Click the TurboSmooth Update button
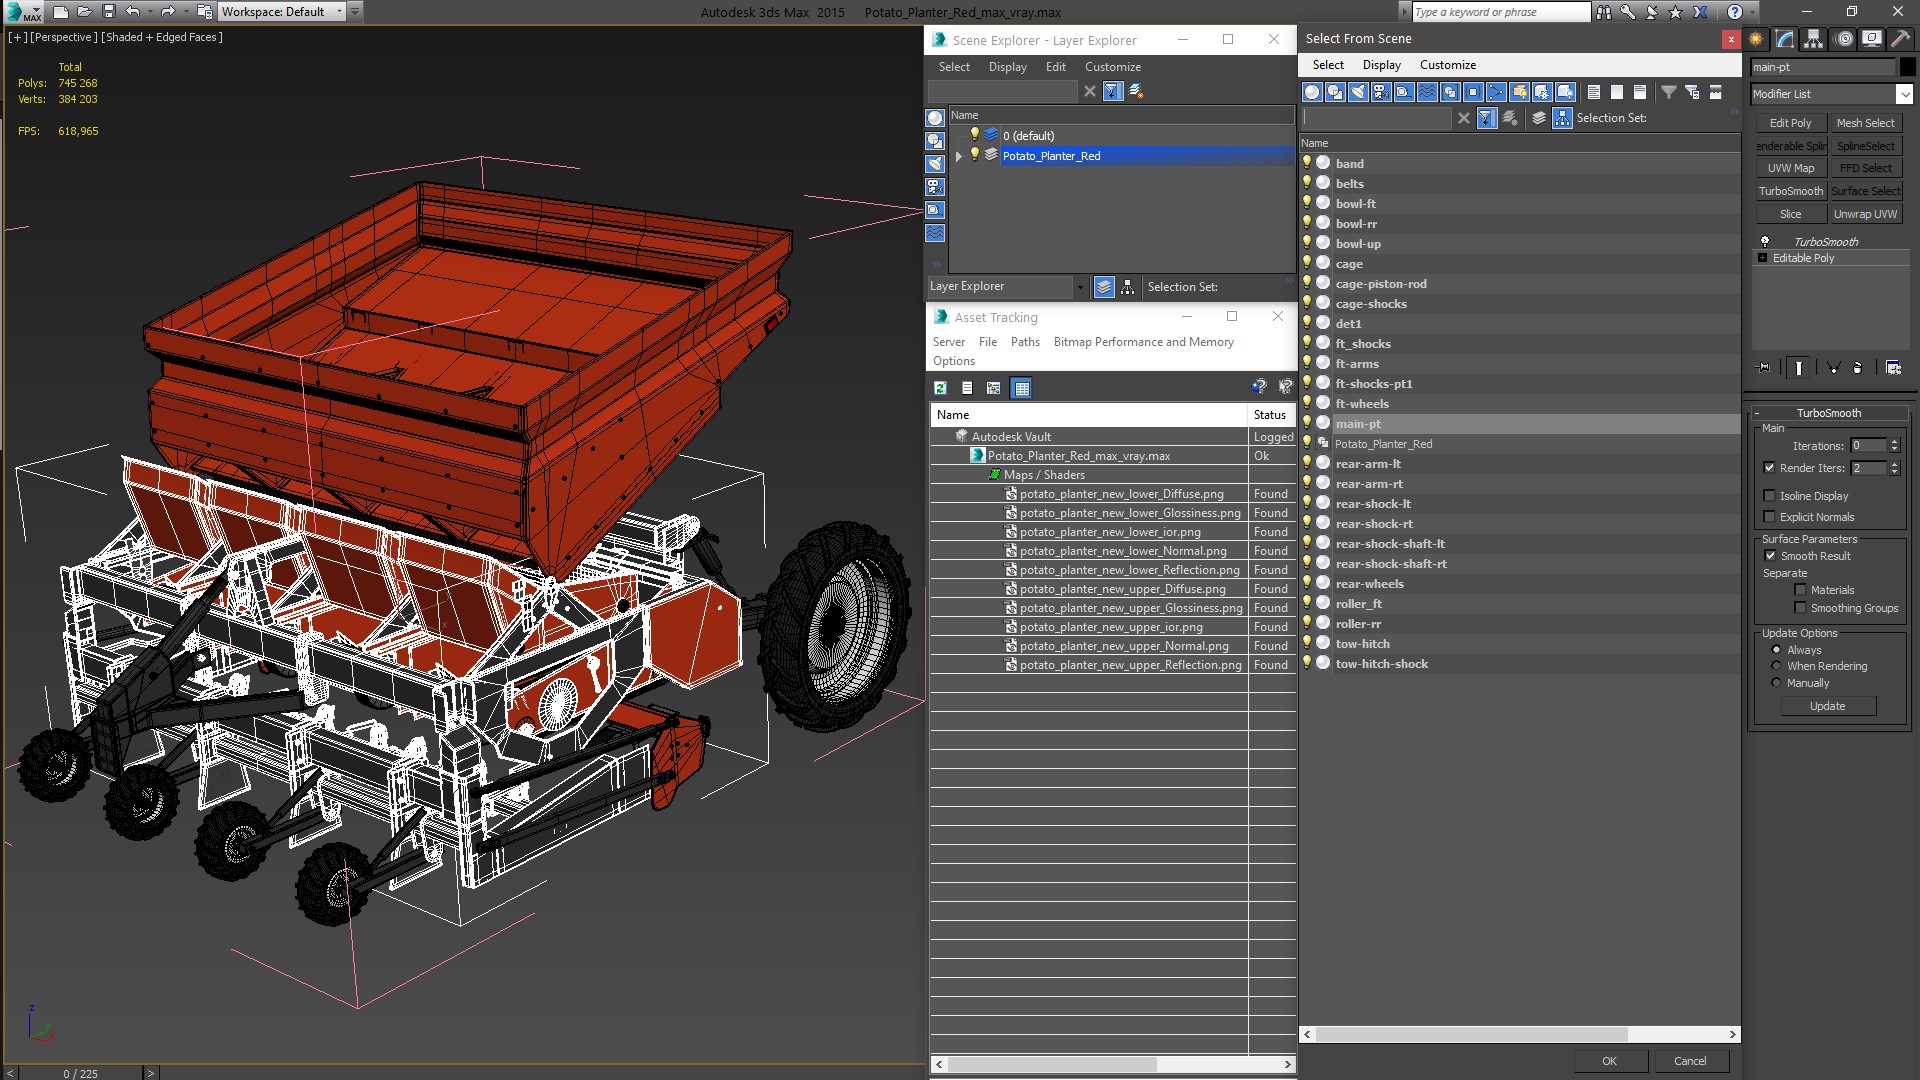Viewport: 1920px width, 1080px height. [1827, 706]
